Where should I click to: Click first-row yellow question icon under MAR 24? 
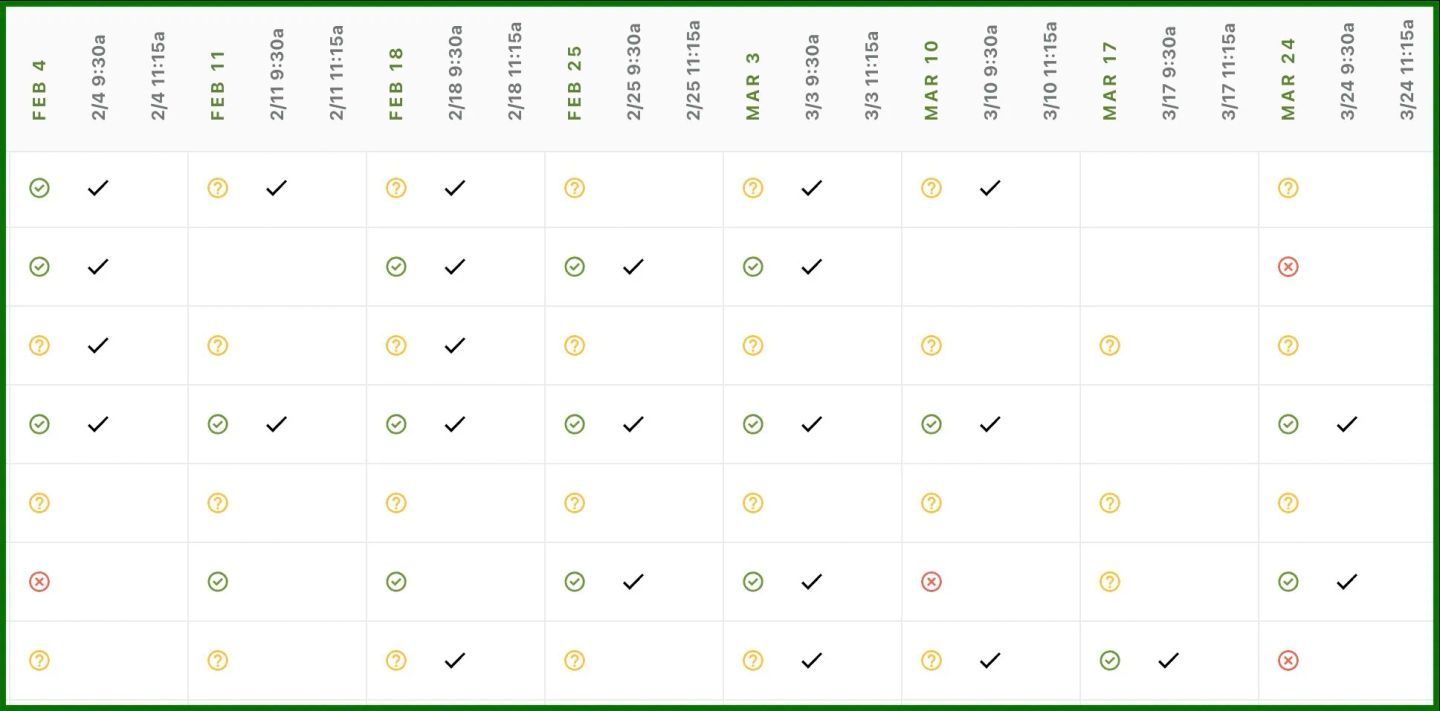coord(1288,187)
